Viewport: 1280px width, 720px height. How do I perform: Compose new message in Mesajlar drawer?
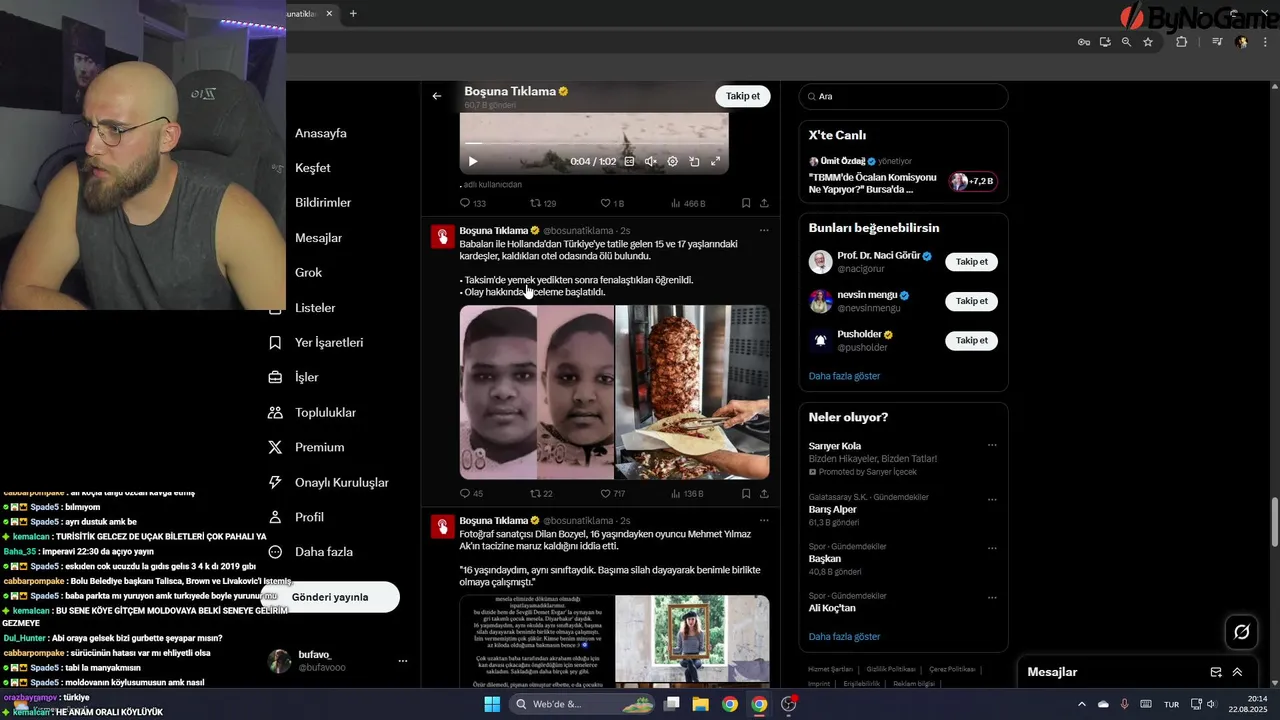1216,672
